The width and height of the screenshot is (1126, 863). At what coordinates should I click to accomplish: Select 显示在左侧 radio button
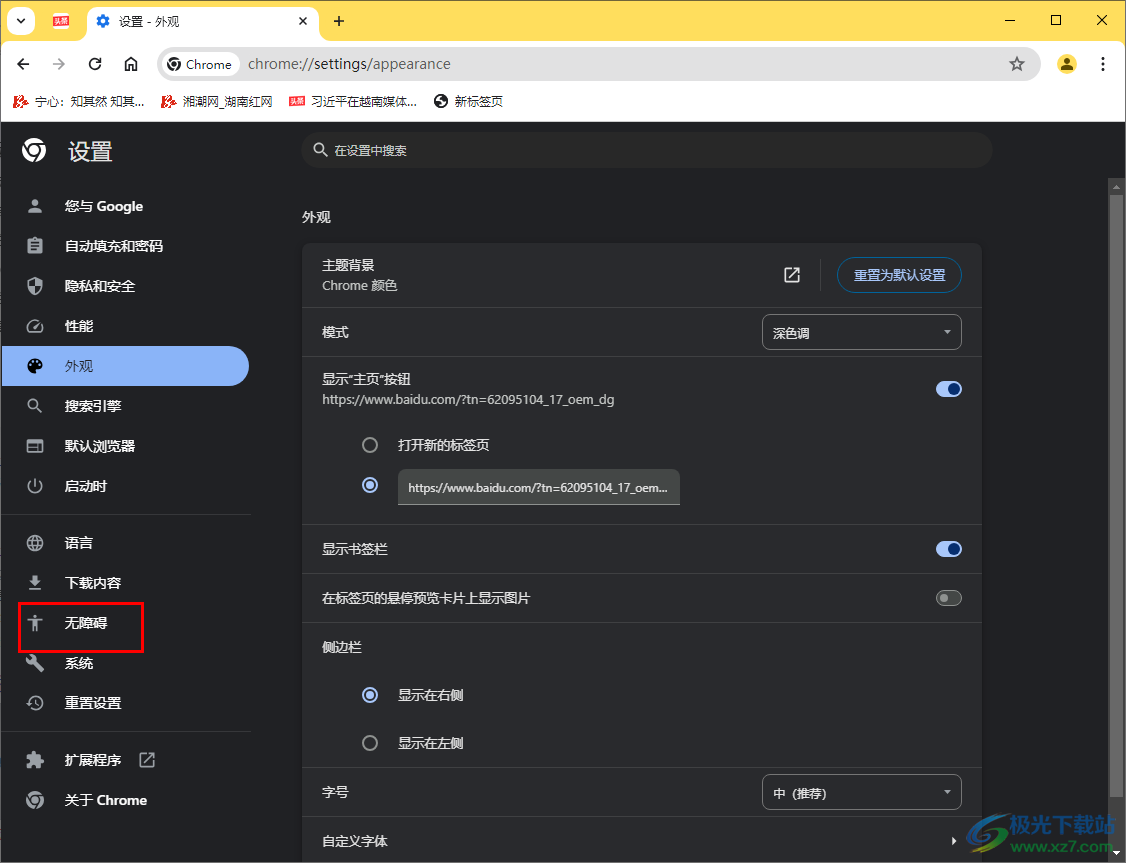pyautogui.click(x=370, y=743)
